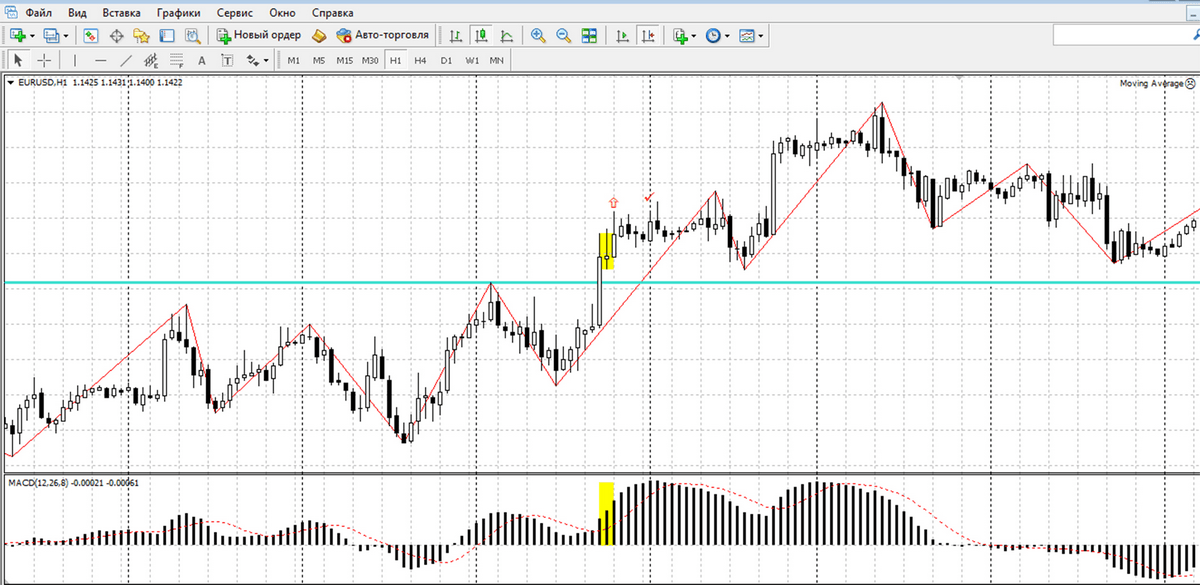This screenshot has height=585, width=1200.
Task: Switch chart to candlesticks type
Action: point(481,35)
